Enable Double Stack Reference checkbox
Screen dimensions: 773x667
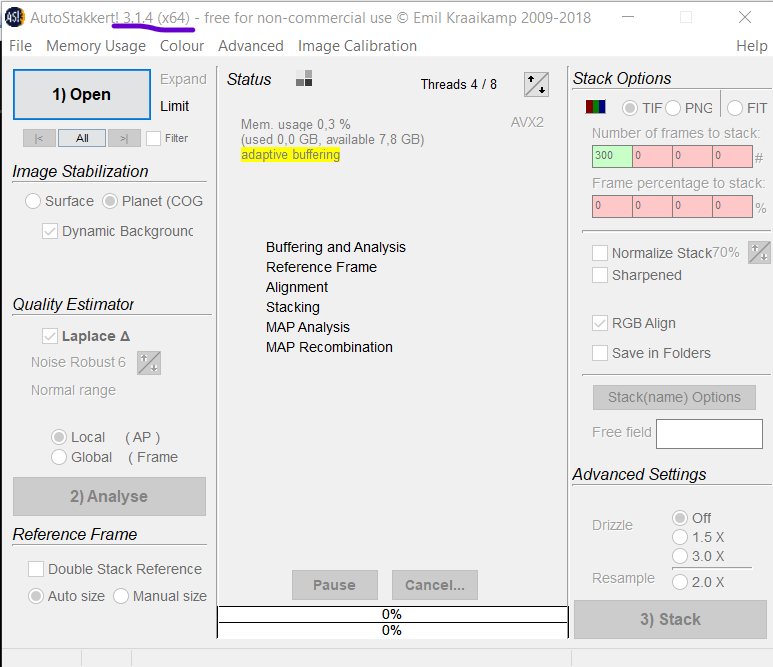[36, 569]
